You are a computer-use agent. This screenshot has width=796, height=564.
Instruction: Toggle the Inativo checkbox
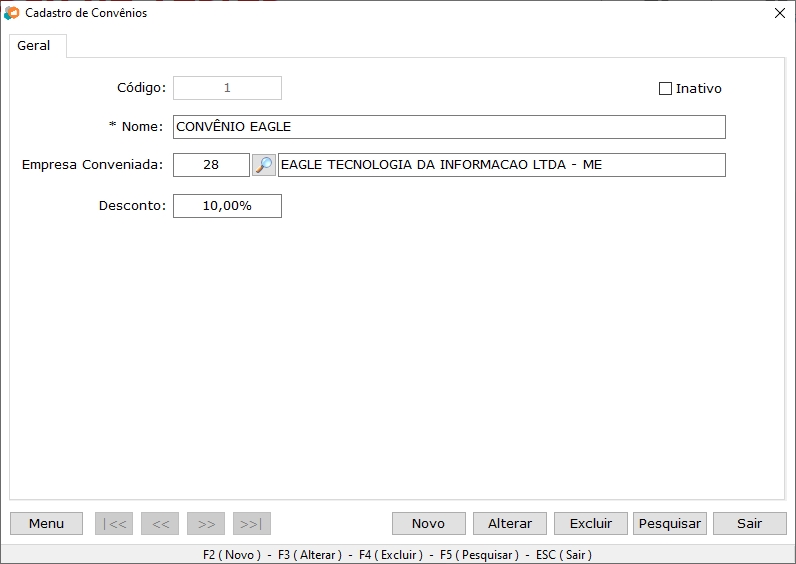[x=666, y=88]
